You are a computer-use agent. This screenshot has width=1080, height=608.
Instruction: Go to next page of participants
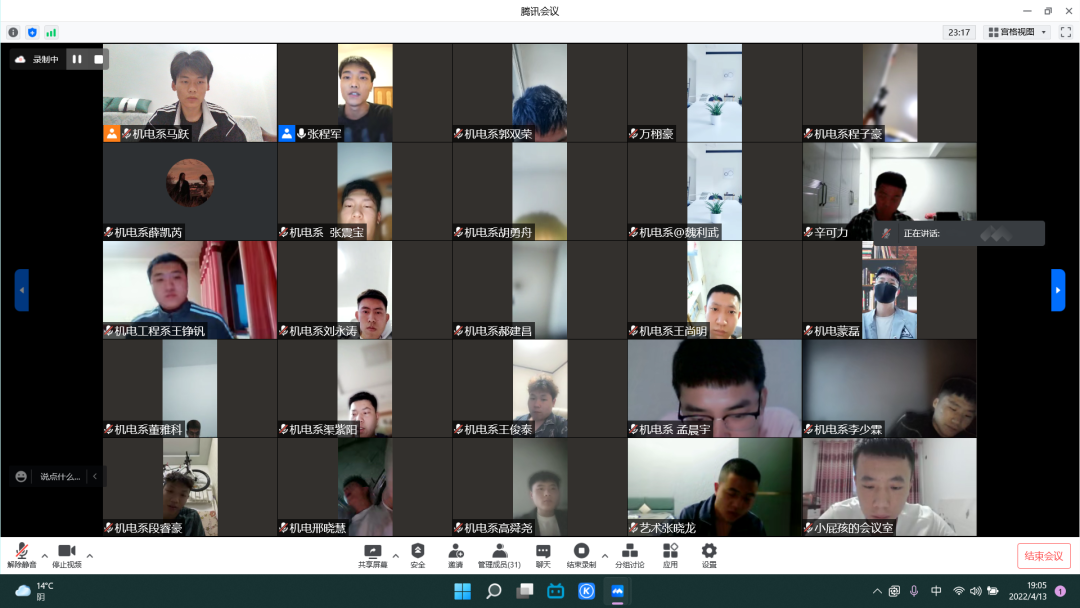click(1058, 290)
